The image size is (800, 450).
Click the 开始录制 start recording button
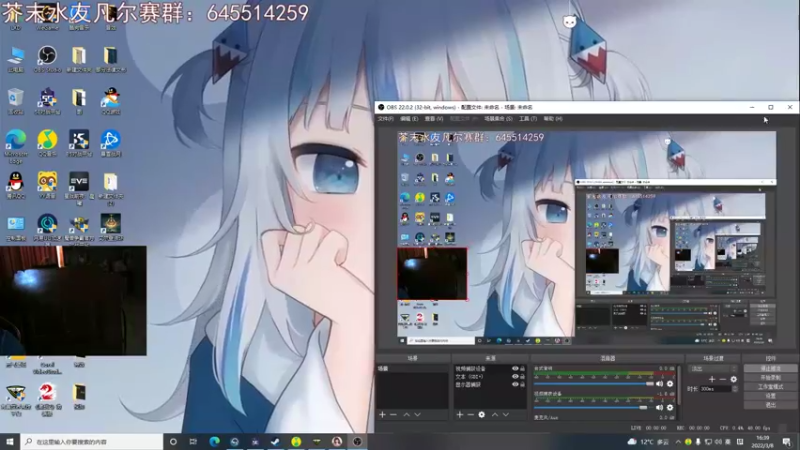coord(770,378)
